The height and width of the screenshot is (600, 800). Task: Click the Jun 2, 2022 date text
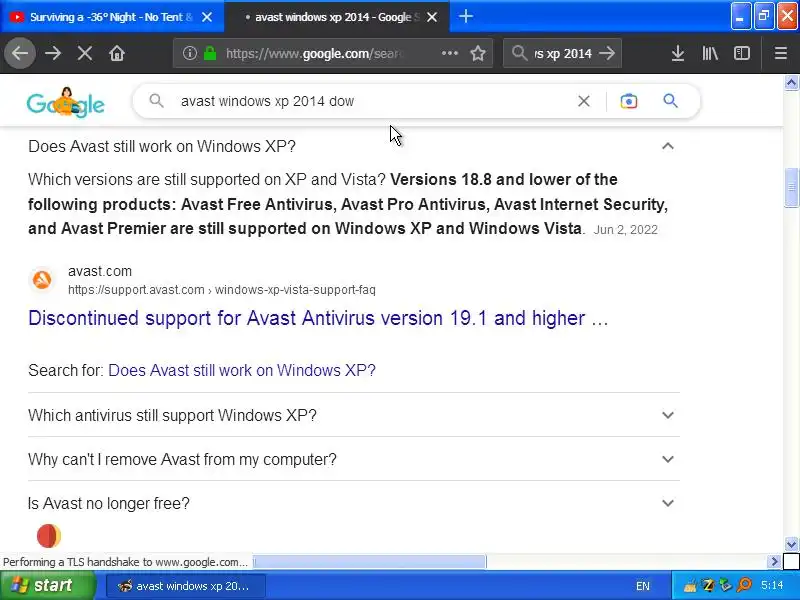point(626,230)
